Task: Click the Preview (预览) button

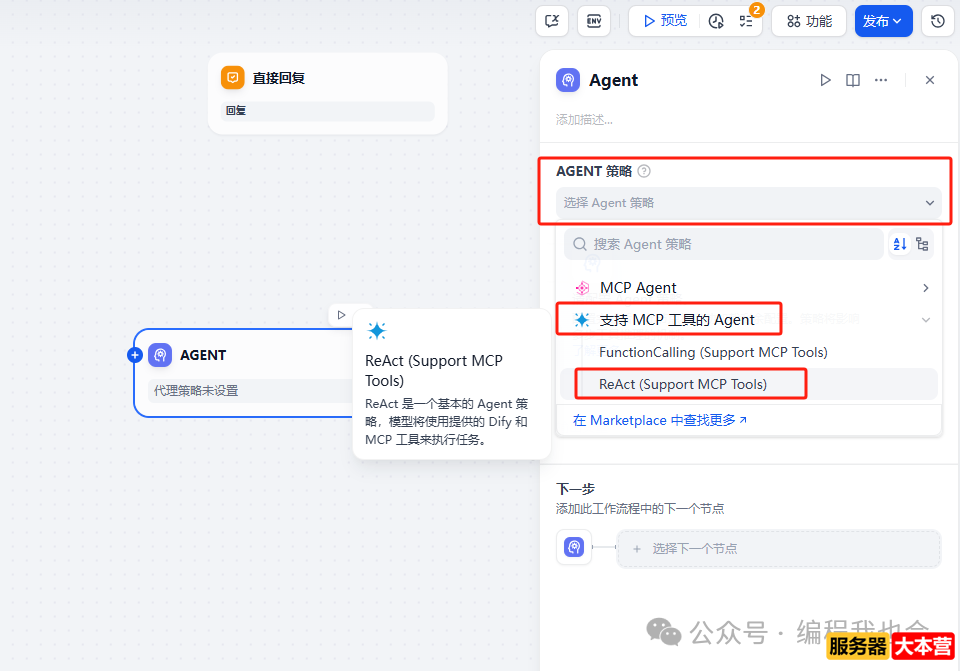Action: (665, 21)
